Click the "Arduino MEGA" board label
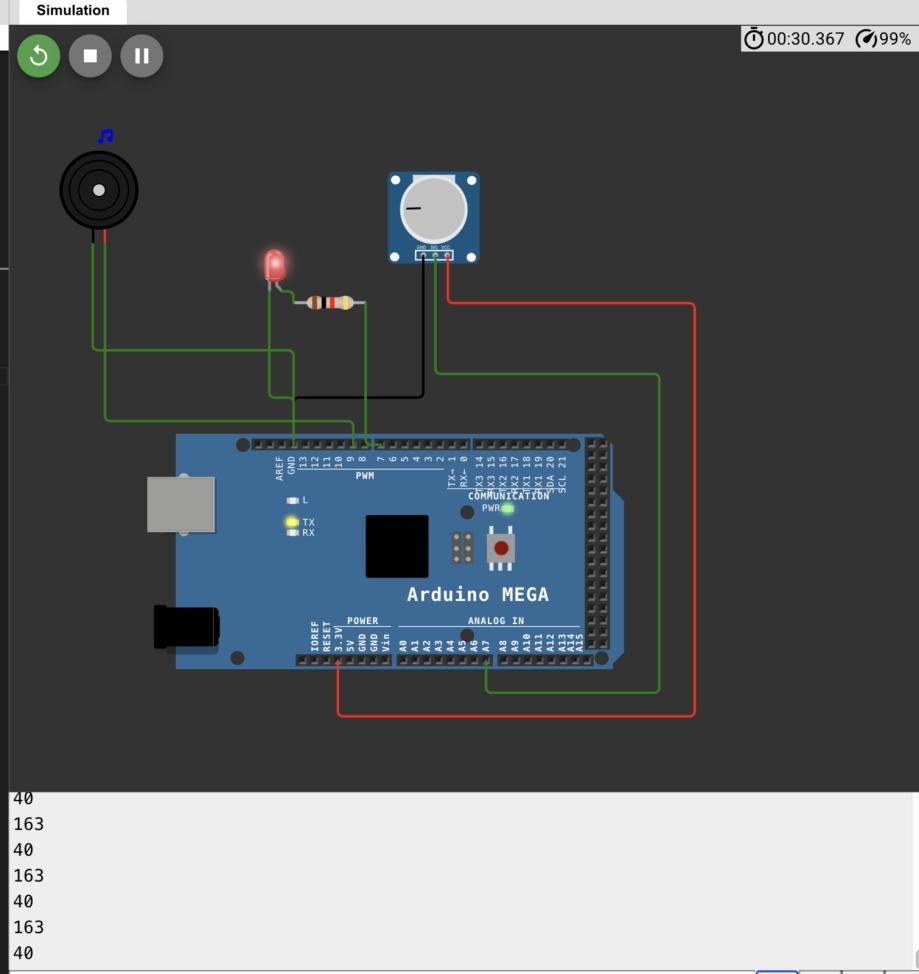Screen dimensions: 919x974 (x=478, y=594)
